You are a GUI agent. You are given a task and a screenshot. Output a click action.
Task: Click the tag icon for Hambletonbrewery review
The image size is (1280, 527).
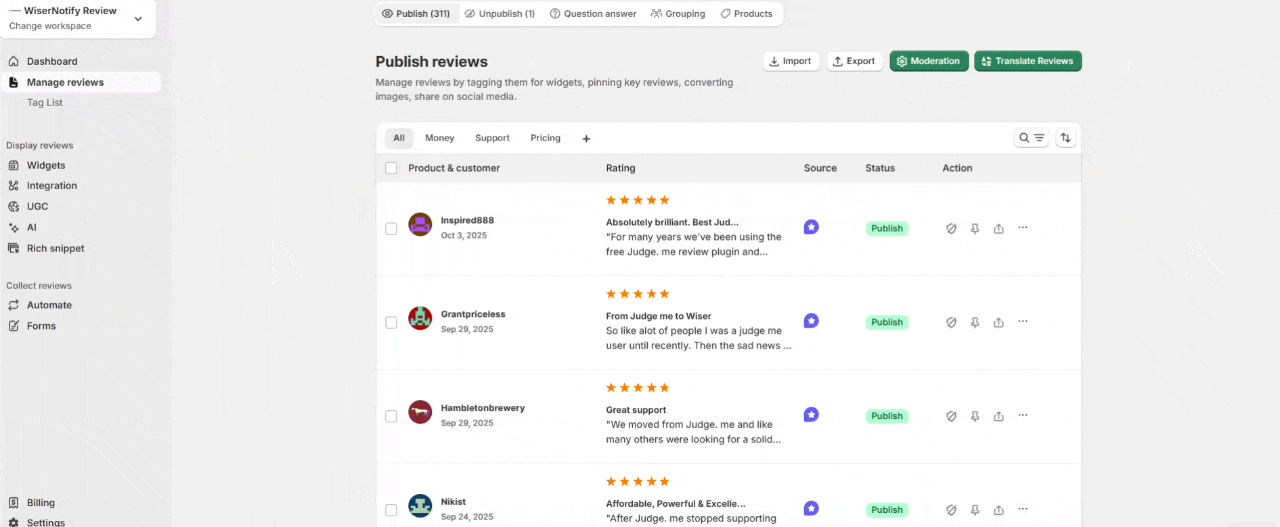click(x=951, y=416)
